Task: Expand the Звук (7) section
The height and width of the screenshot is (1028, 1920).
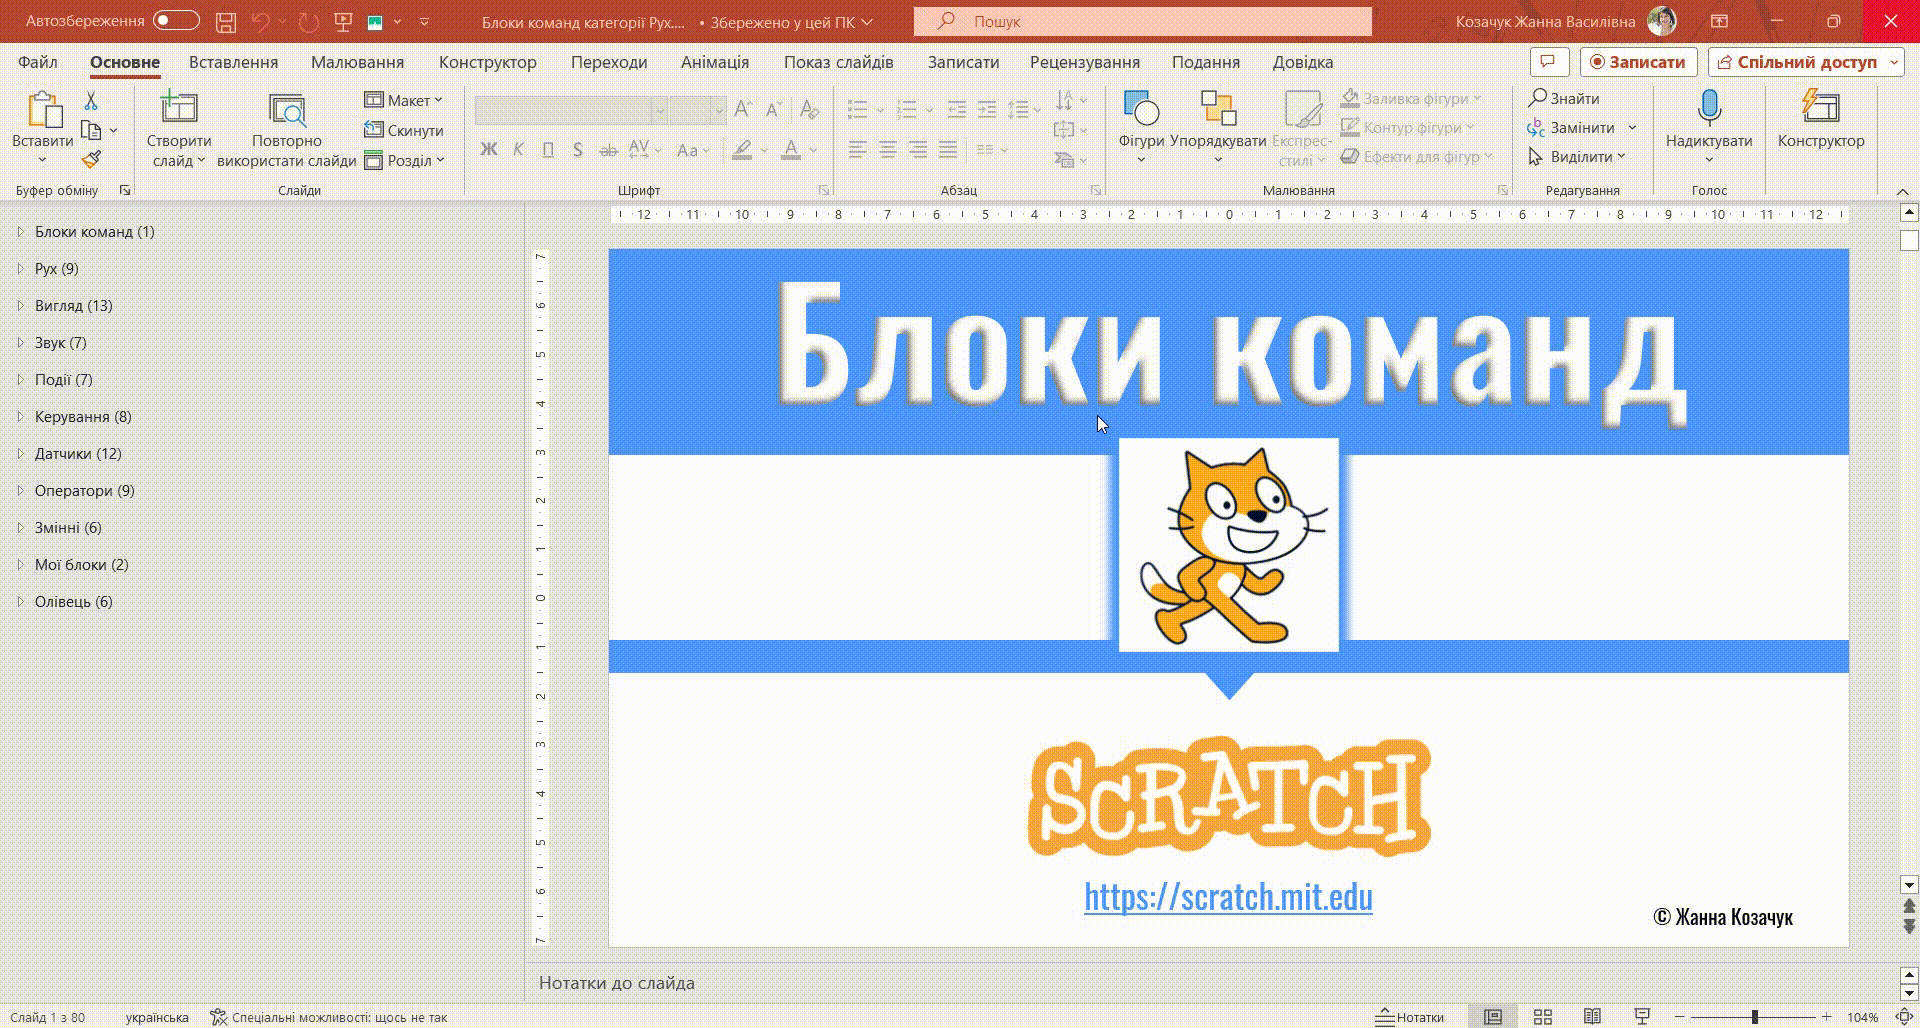Action: point(20,342)
